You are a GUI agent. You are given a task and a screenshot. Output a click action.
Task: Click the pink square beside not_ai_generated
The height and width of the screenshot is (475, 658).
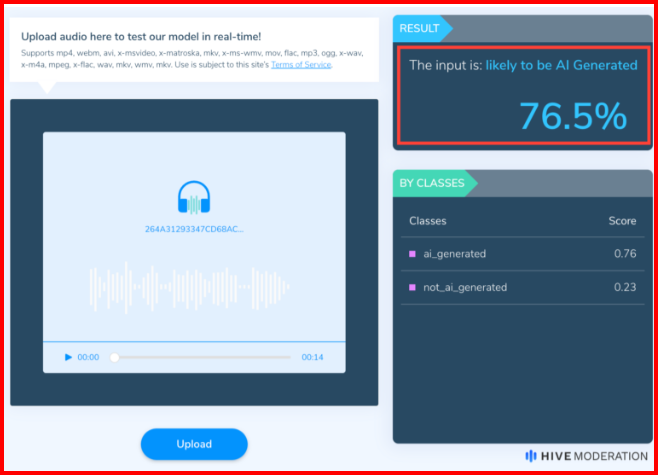click(412, 287)
